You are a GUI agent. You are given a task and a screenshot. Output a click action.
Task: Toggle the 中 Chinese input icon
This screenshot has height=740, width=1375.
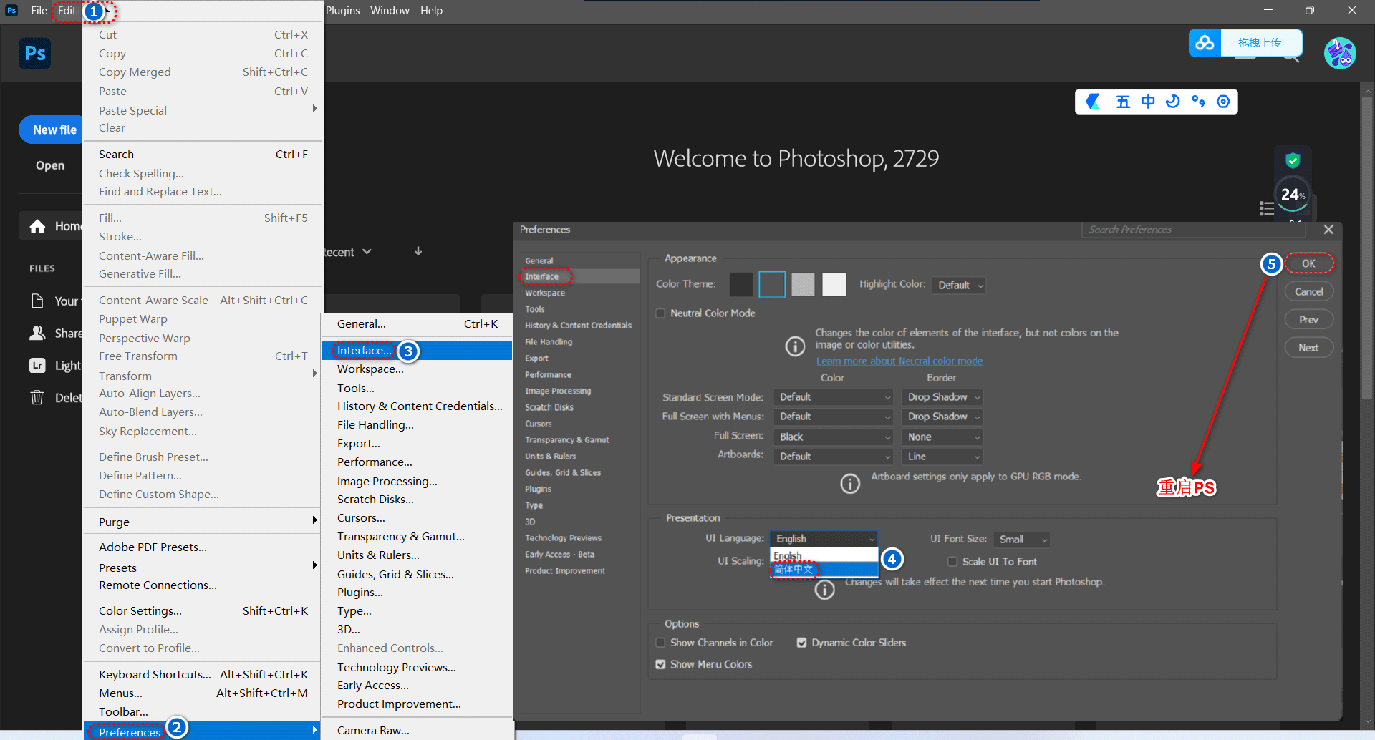click(x=1148, y=101)
